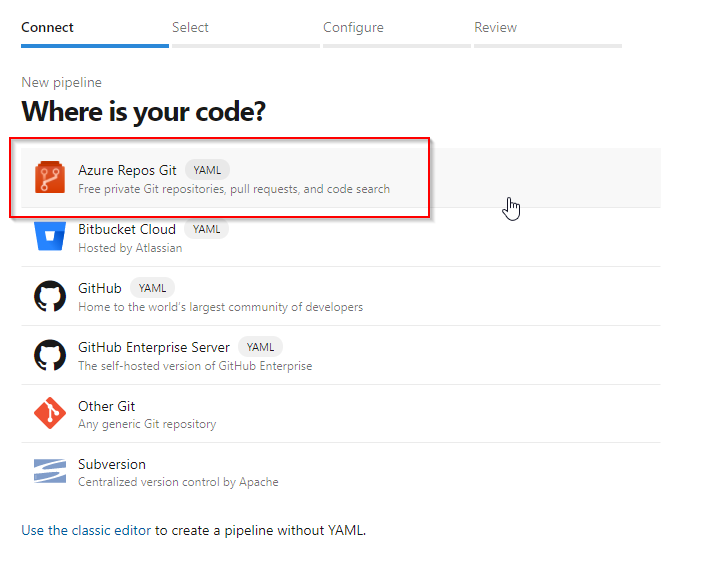Choose Azure Repos Git as source

click(x=341, y=178)
